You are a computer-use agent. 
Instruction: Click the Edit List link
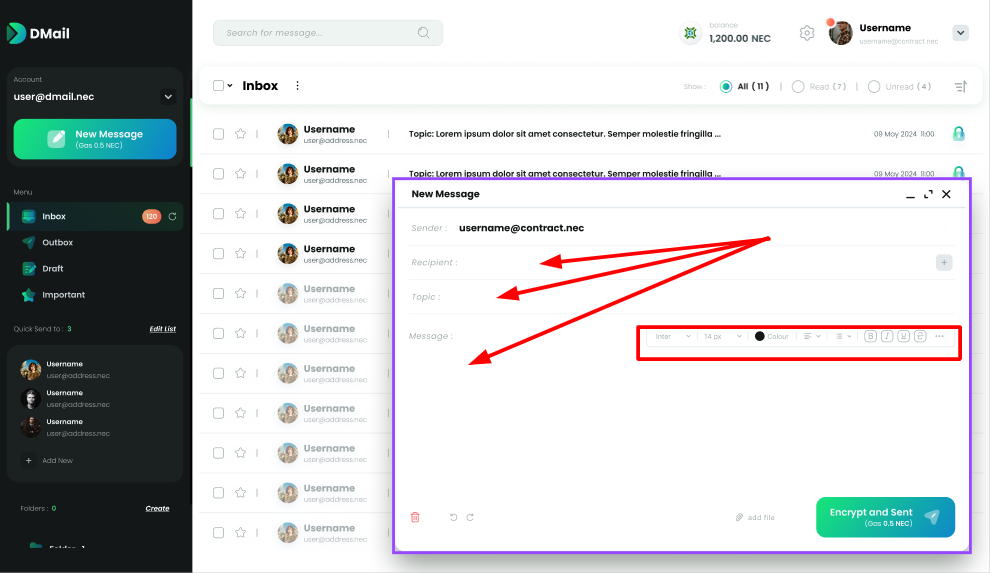point(162,328)
